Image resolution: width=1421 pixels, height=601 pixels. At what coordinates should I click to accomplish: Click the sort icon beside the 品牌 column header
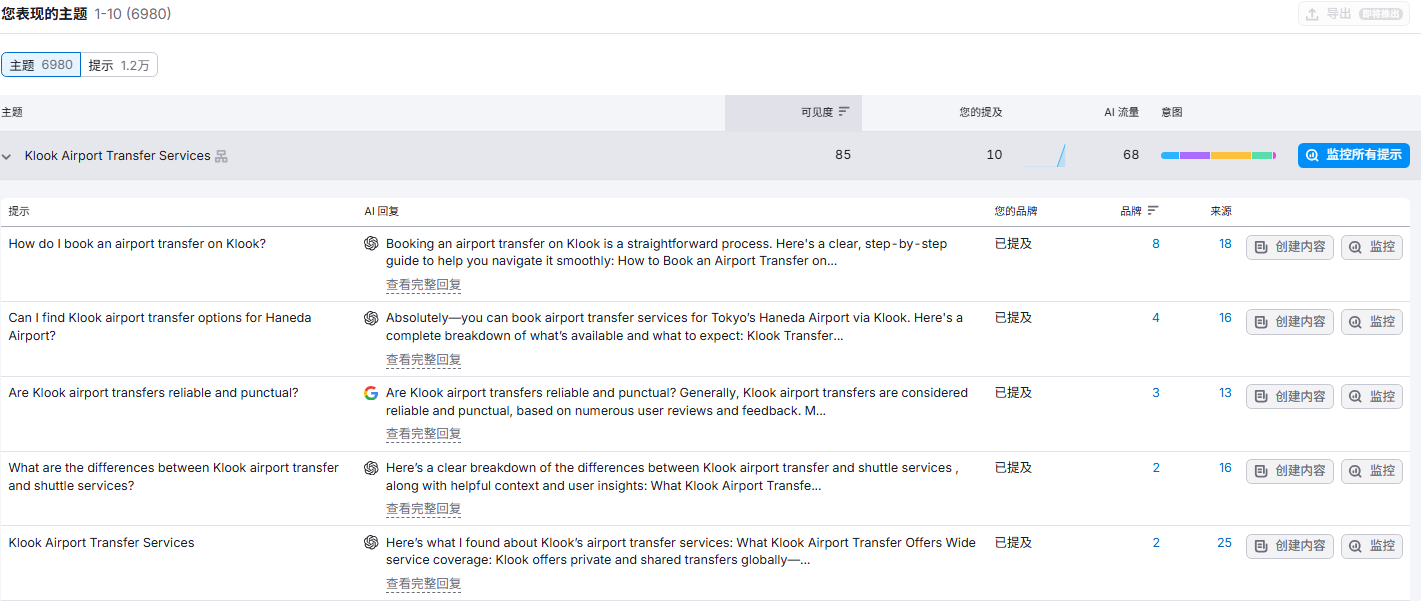[1153, 211]
